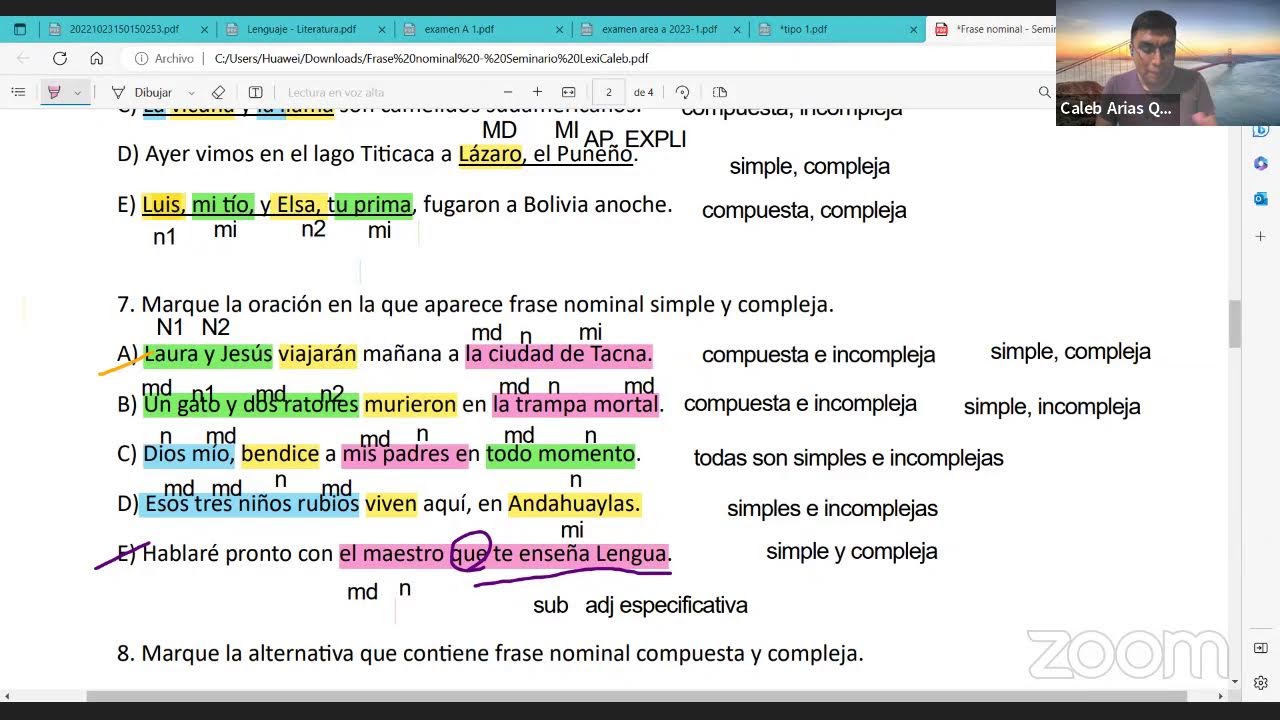The image size is (1280, 720).
Task: Add a text box with the text tool
Action: pos(255,92)
